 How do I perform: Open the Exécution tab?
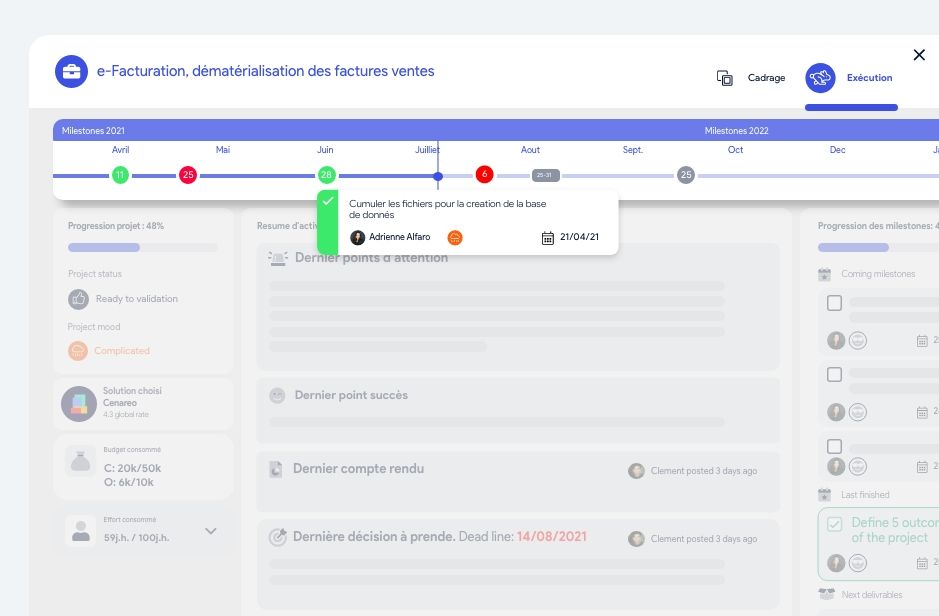click(x=869, y=78)
